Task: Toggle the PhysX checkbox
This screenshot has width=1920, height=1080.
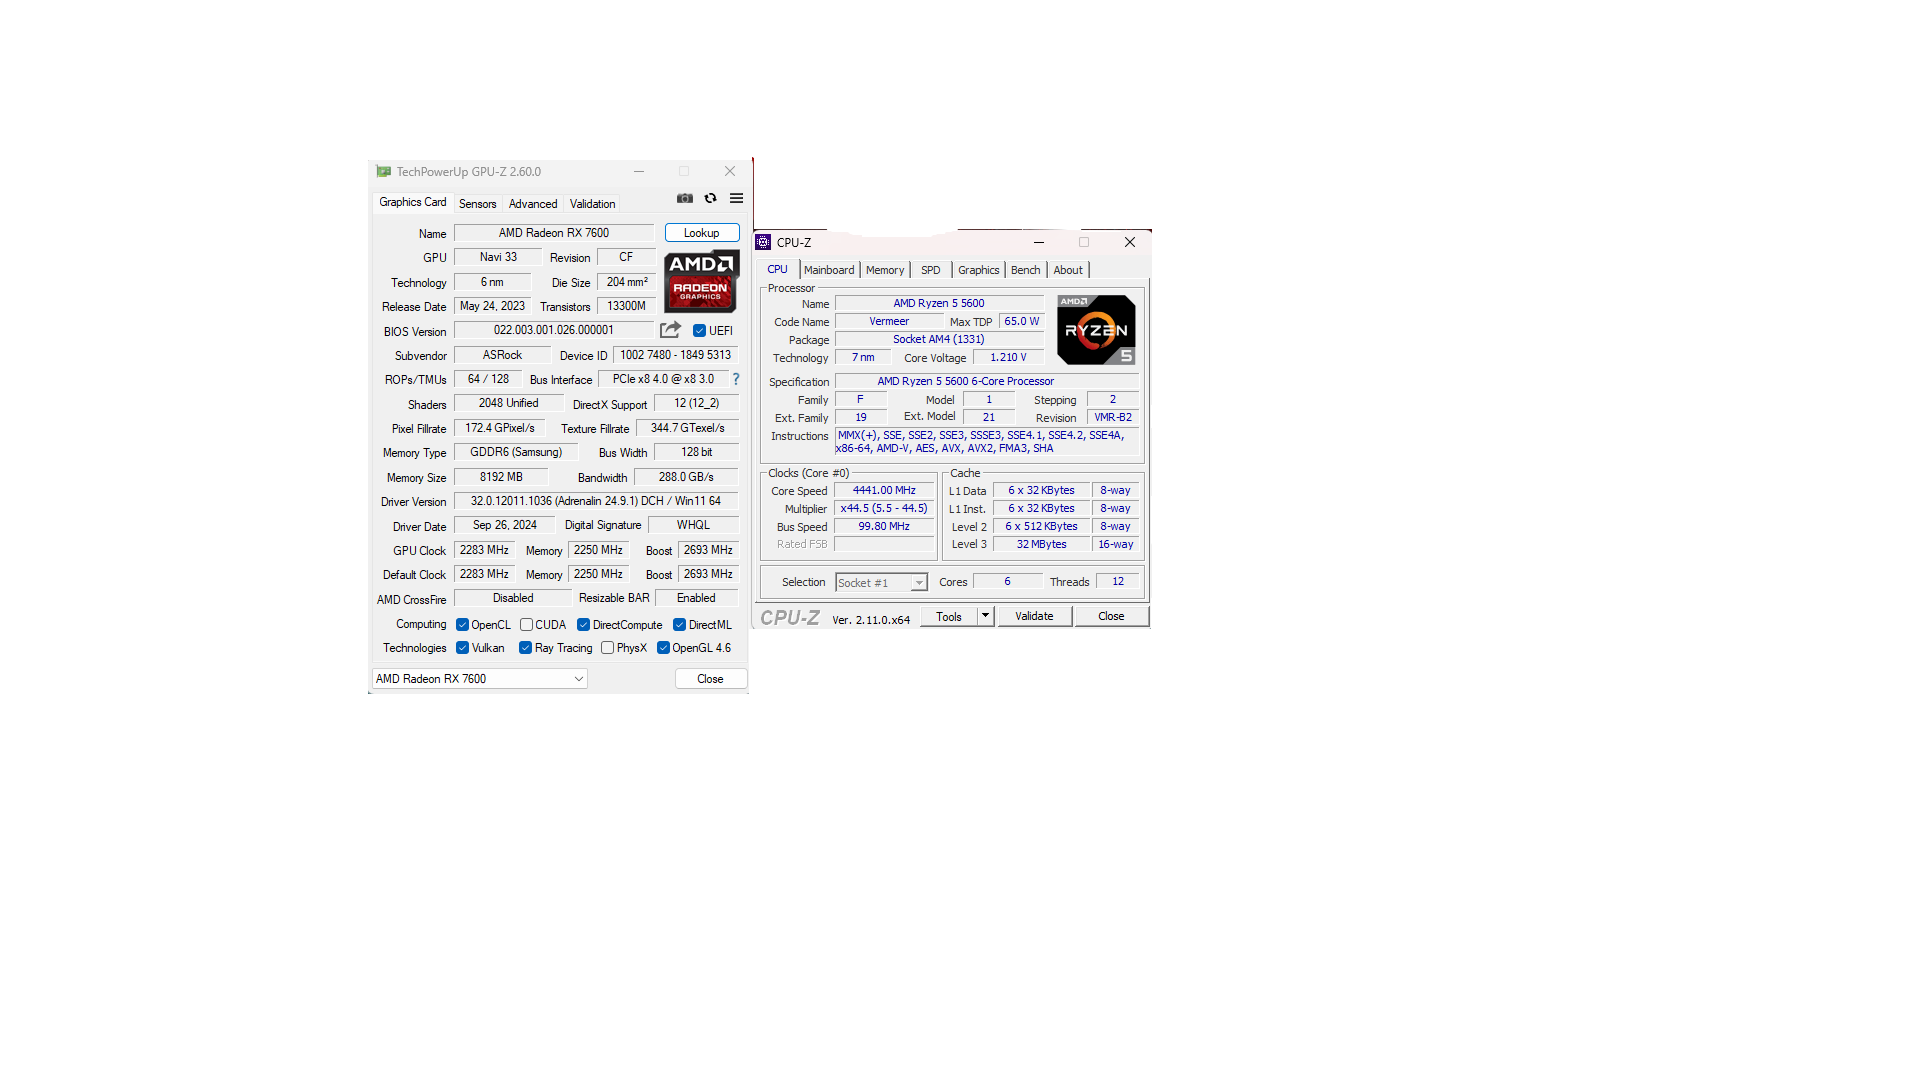Action: 607,648
